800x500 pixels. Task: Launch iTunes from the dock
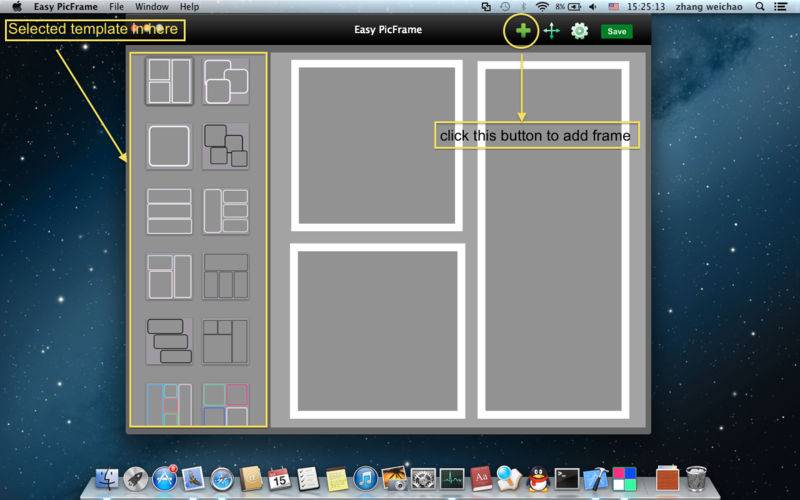pos(365,479)
